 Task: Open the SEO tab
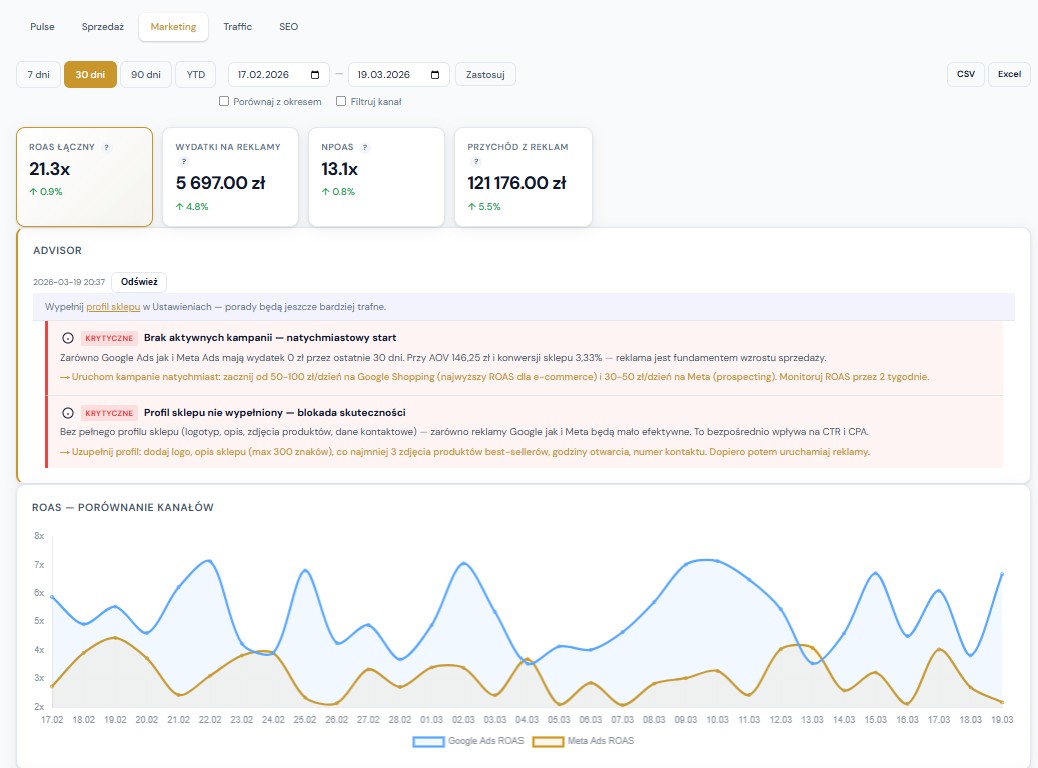coord(289,27)
